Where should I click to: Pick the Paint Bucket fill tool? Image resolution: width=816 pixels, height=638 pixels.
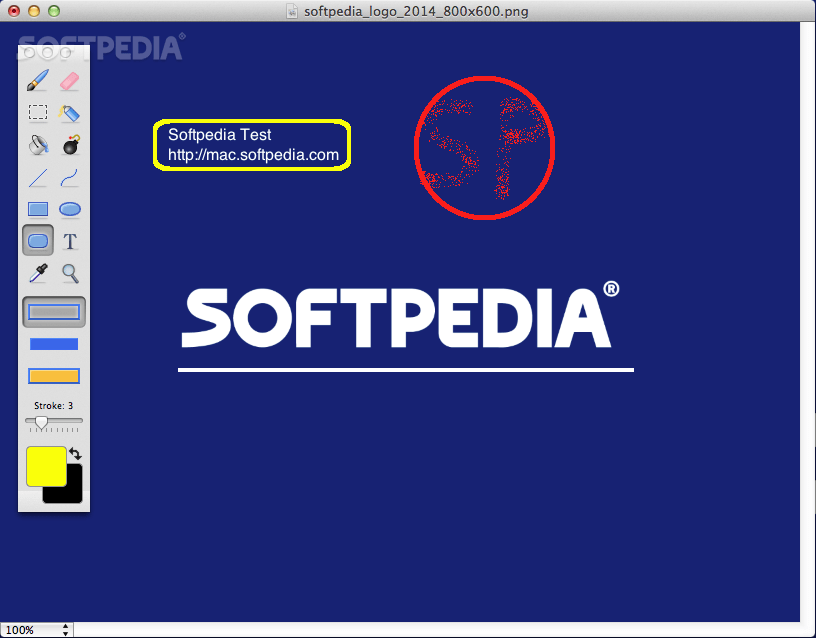tap(38, 145)
